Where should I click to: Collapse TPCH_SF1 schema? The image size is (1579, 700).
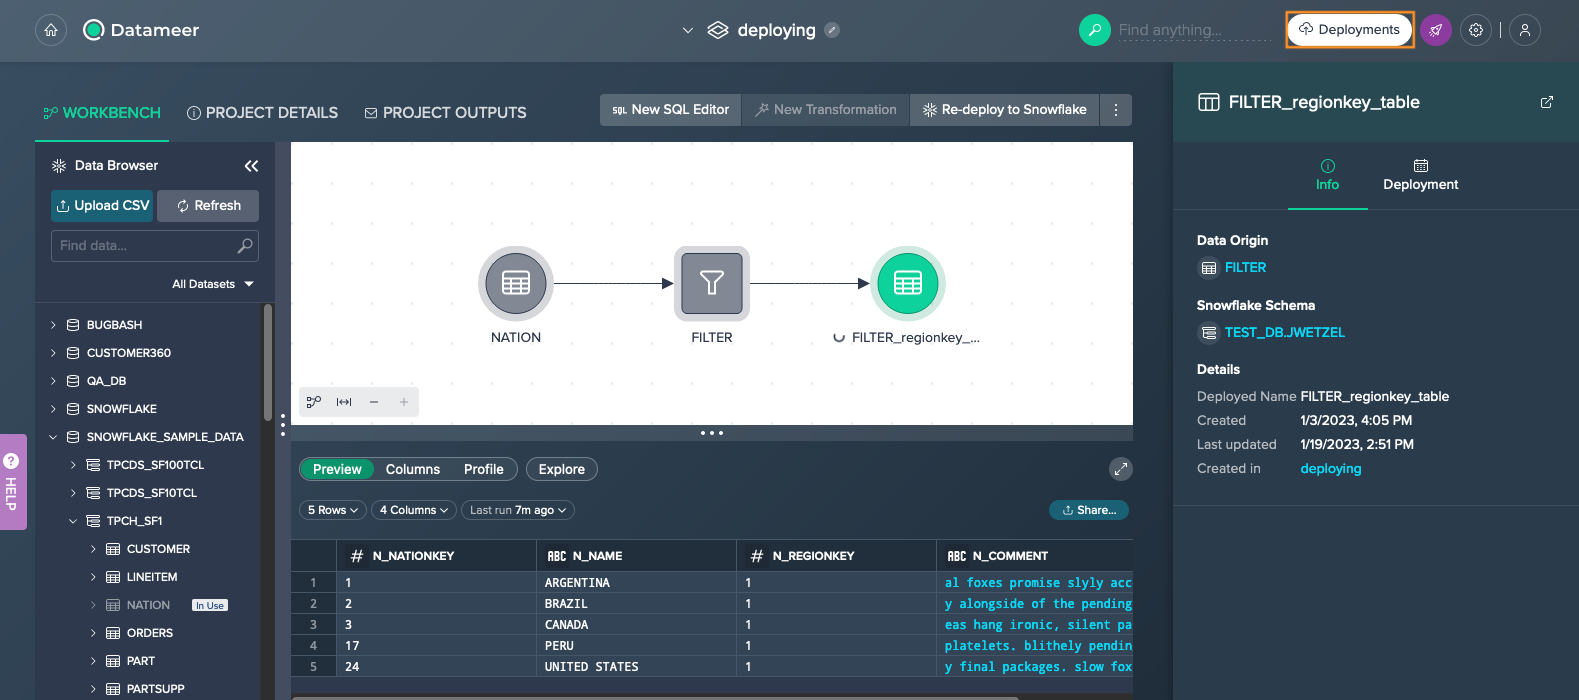coord(73,521)
